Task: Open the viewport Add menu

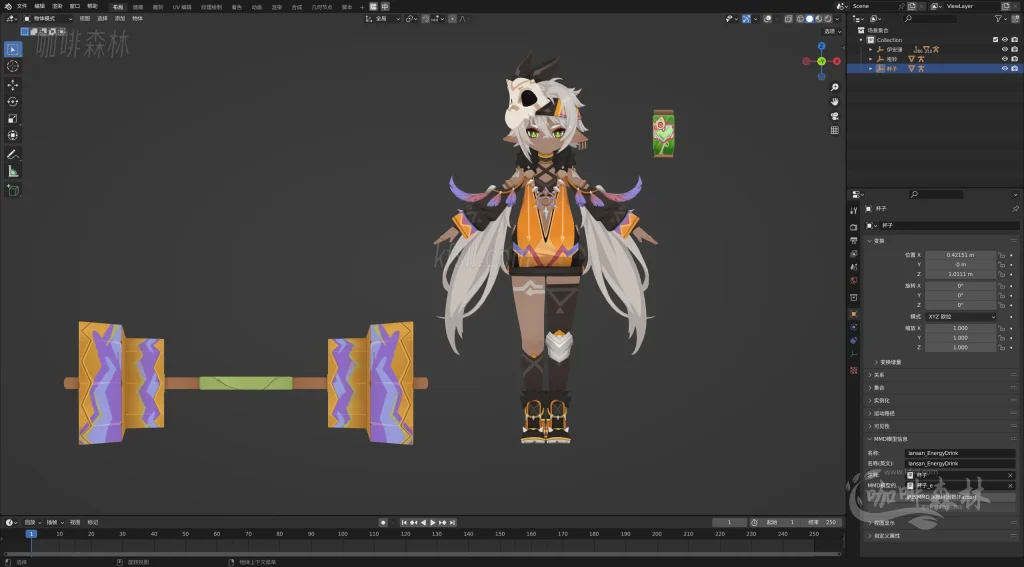Action: (120, 19)
